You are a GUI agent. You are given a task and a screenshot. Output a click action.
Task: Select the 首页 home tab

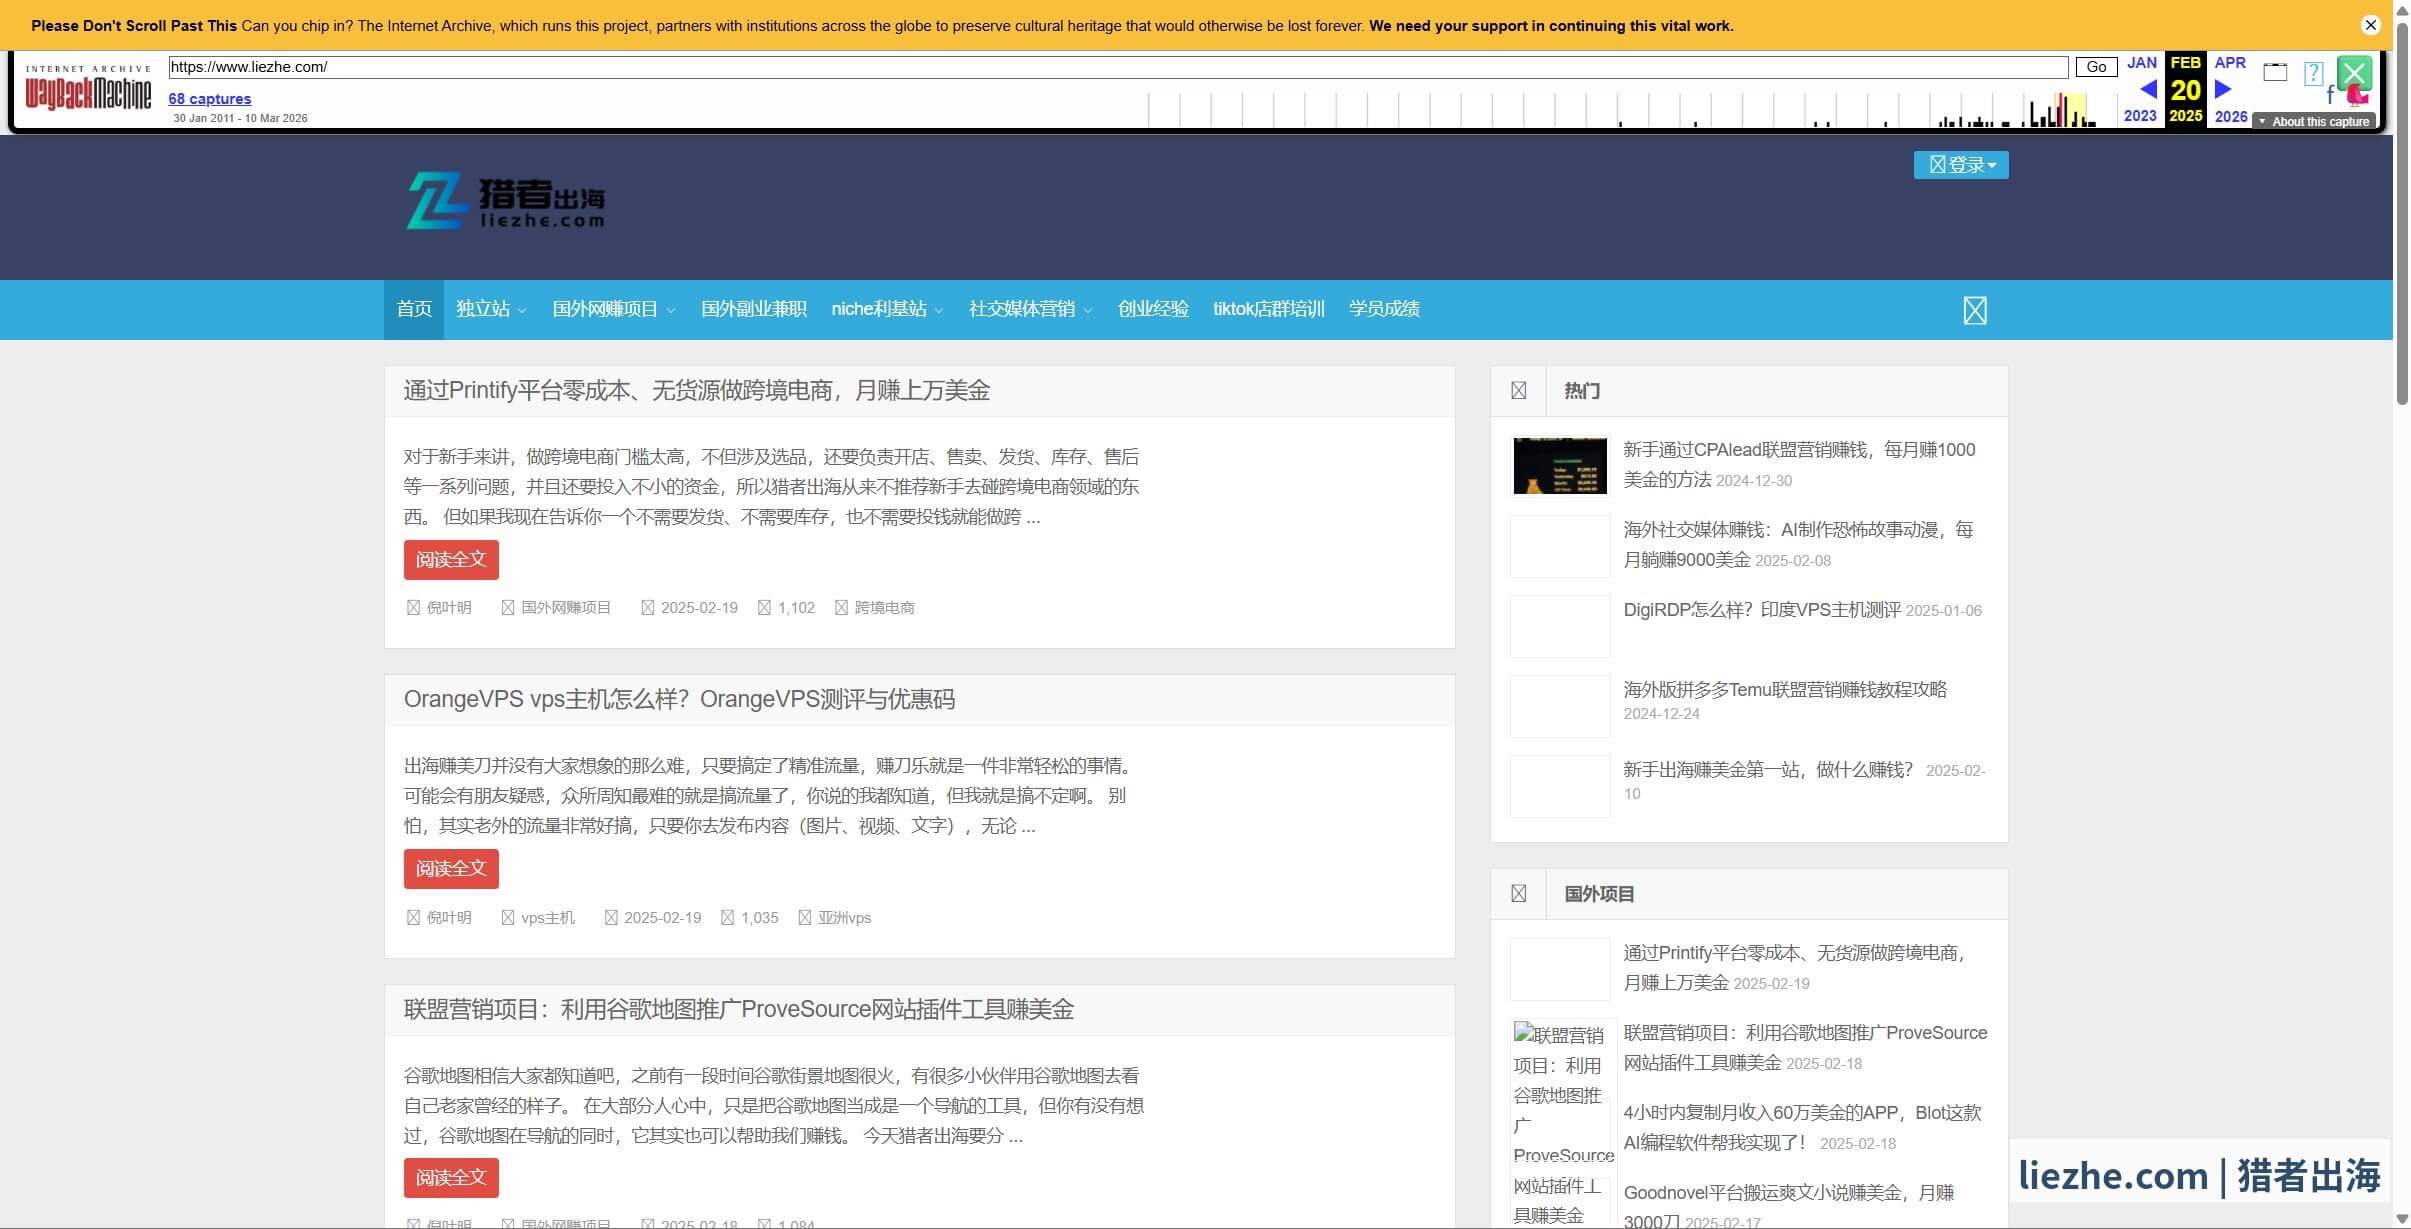pyautogui.click(x=414, y=310)
